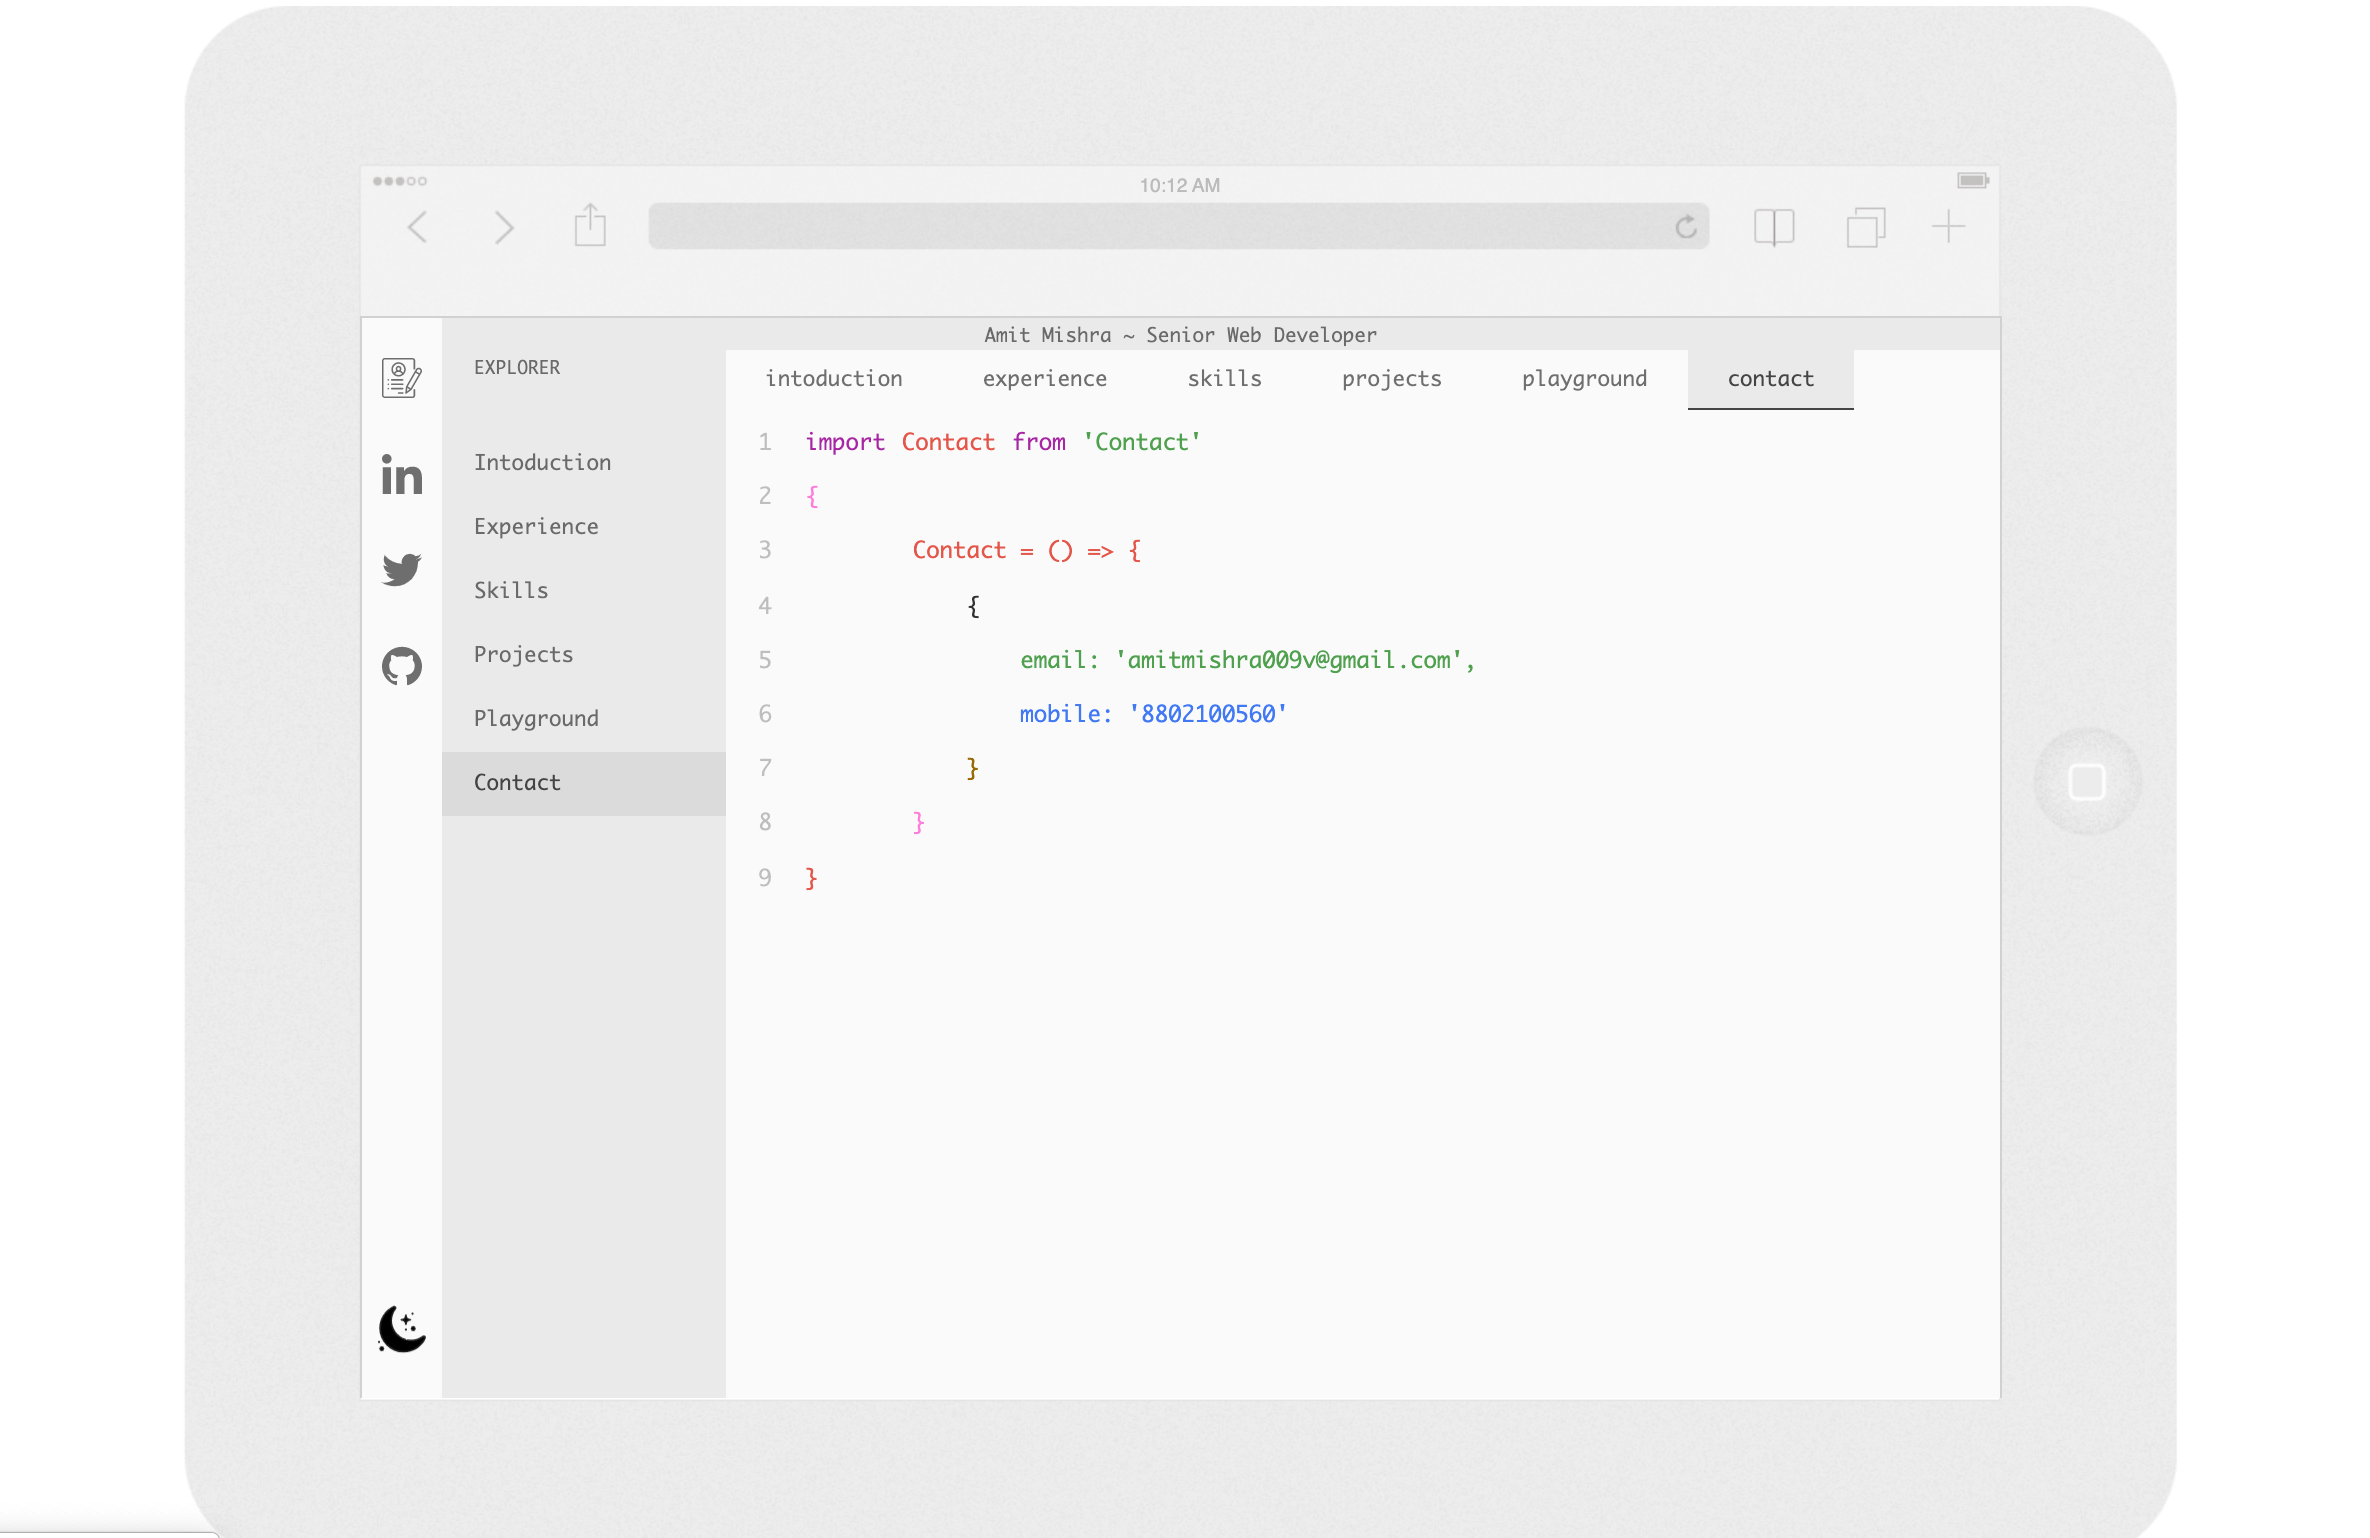Select Projects from sidebar menu
The width and height of the screenshot is (2370, 1538).
coord(523,653)
